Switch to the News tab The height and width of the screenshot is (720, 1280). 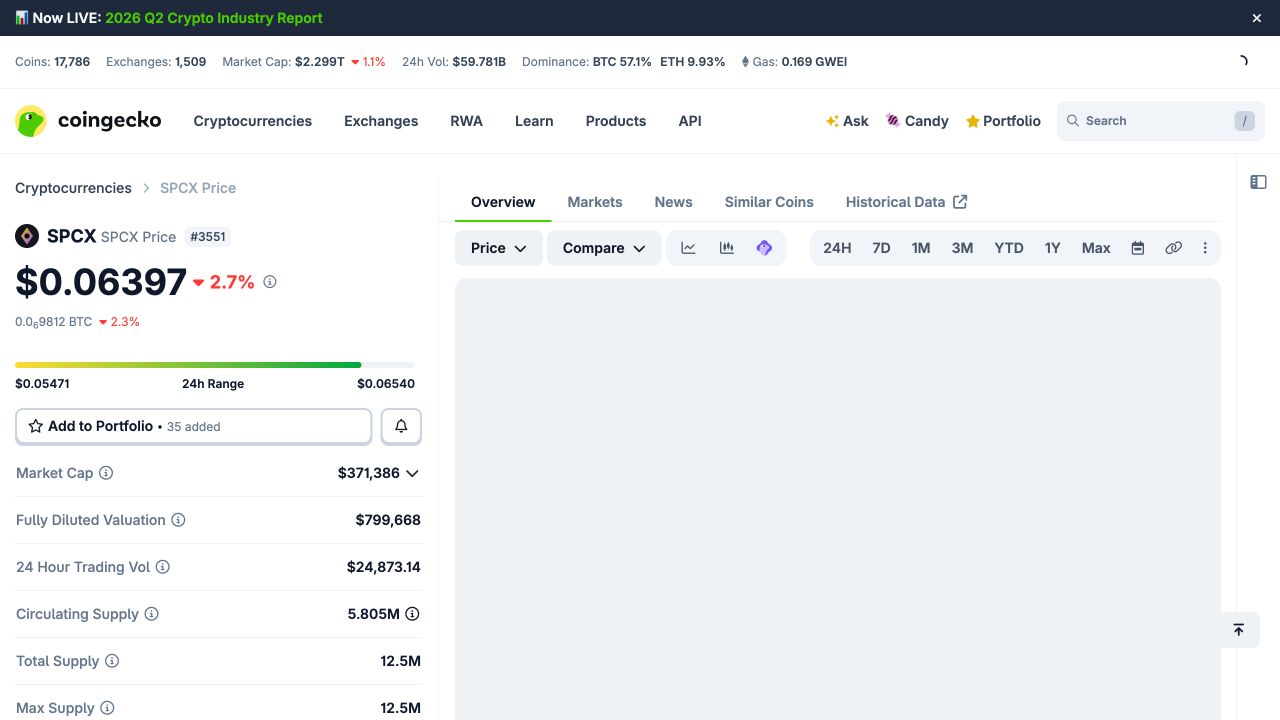tap(674, 202)
